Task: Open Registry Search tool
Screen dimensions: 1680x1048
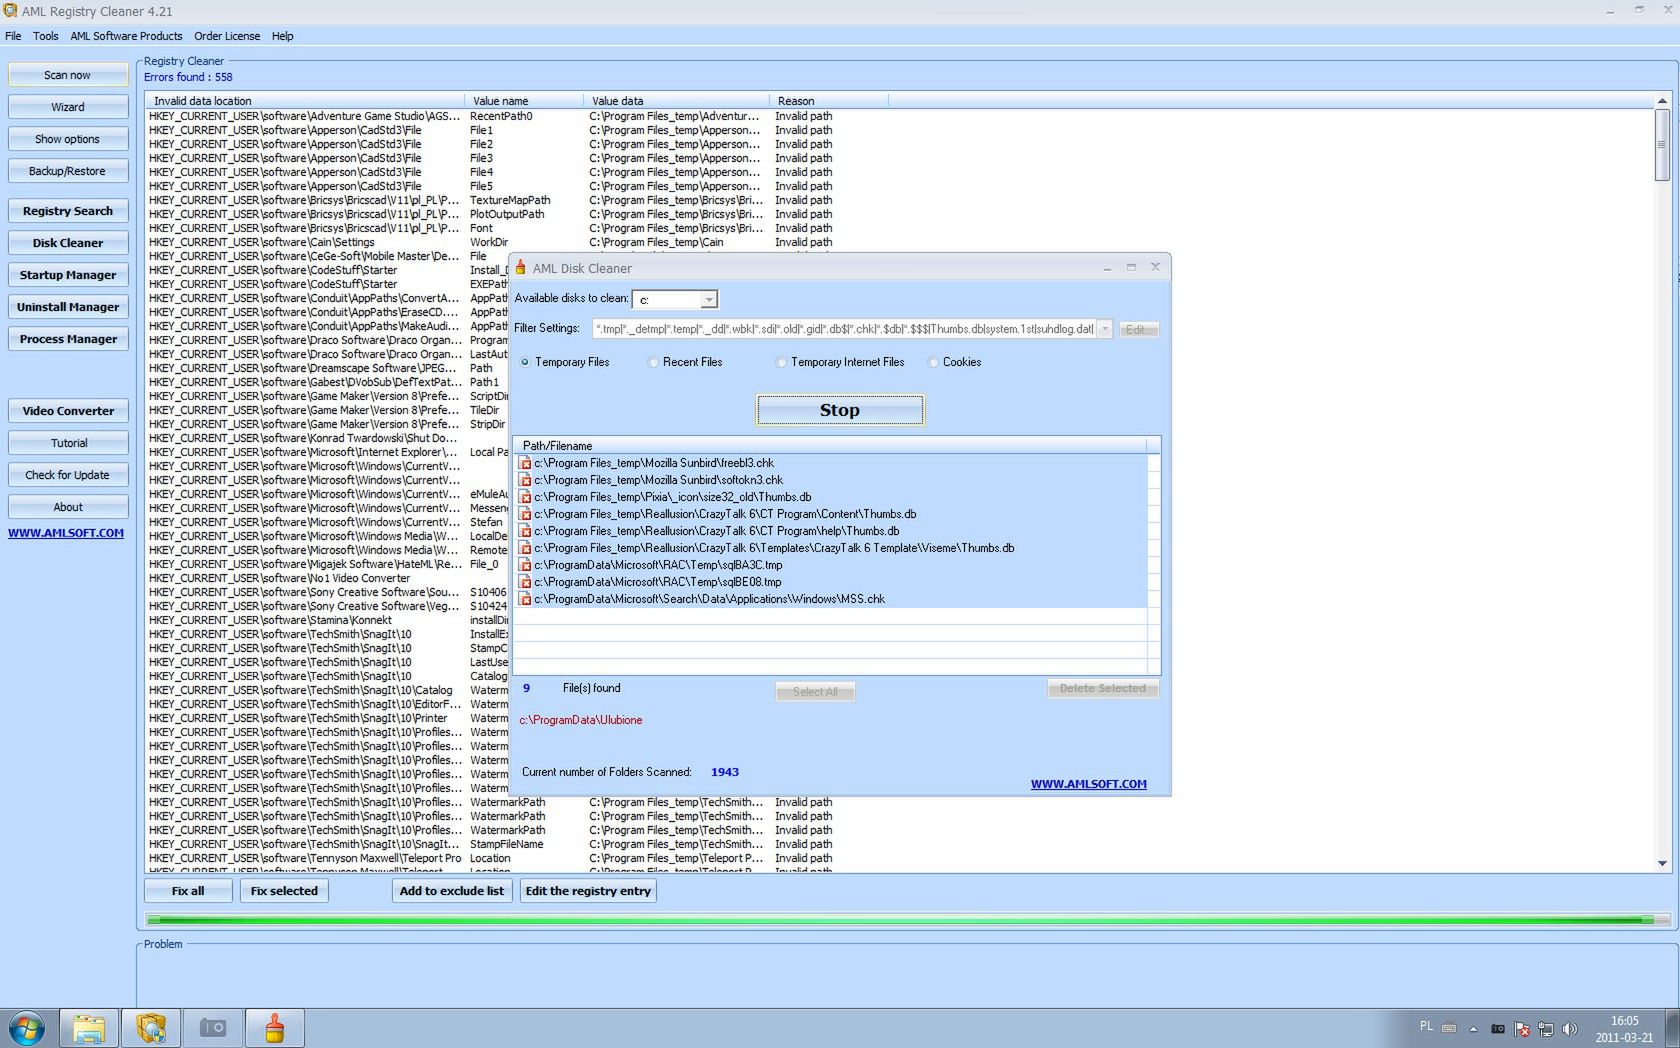Action: (68, 211)
